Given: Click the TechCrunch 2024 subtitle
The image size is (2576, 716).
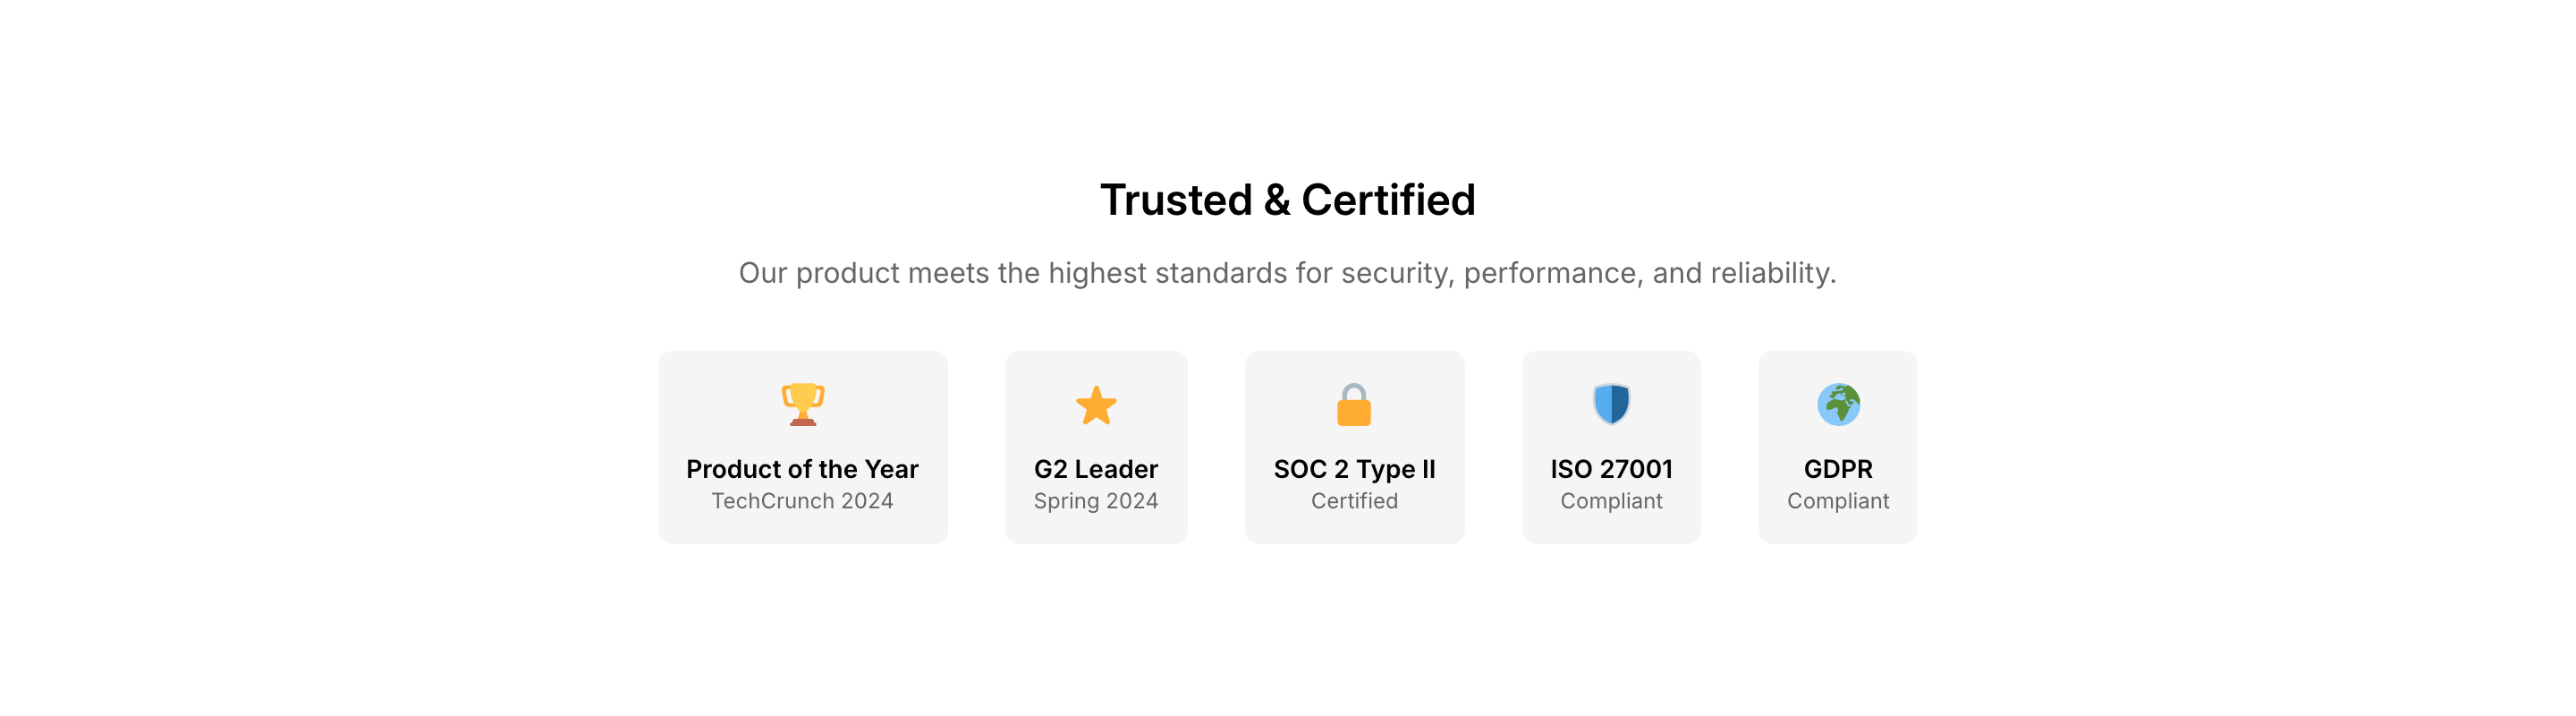Looking at the screenshot, I should (x=802, y=501).
